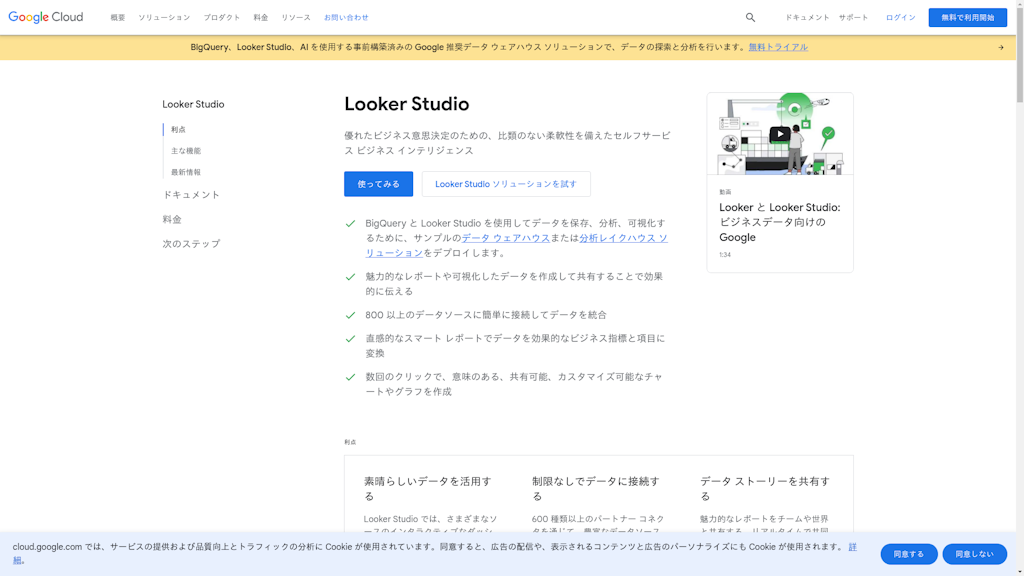The image size is (1024, 576).
Task: Play the Looker Studio video thumbnail
Action: tap(779, 134)
